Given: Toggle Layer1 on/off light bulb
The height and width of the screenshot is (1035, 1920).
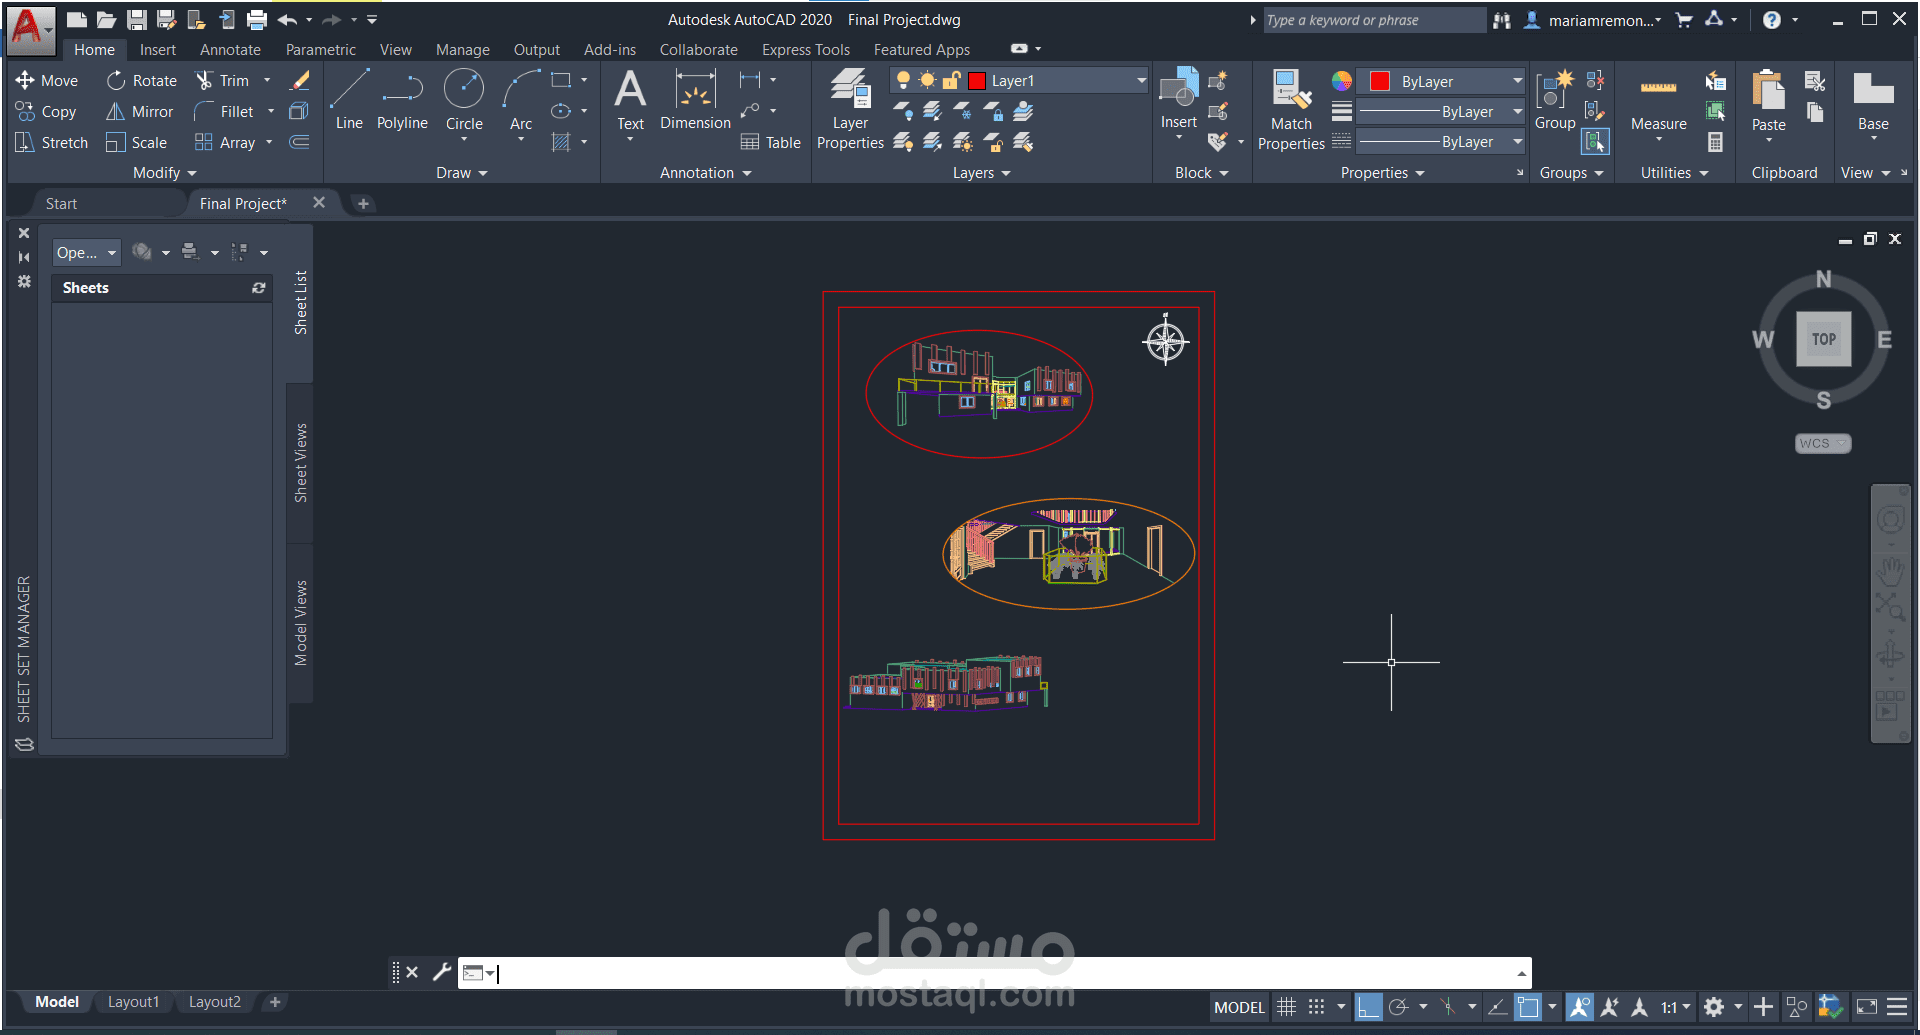Looking at the screenshot, I should tap(903, 81).
